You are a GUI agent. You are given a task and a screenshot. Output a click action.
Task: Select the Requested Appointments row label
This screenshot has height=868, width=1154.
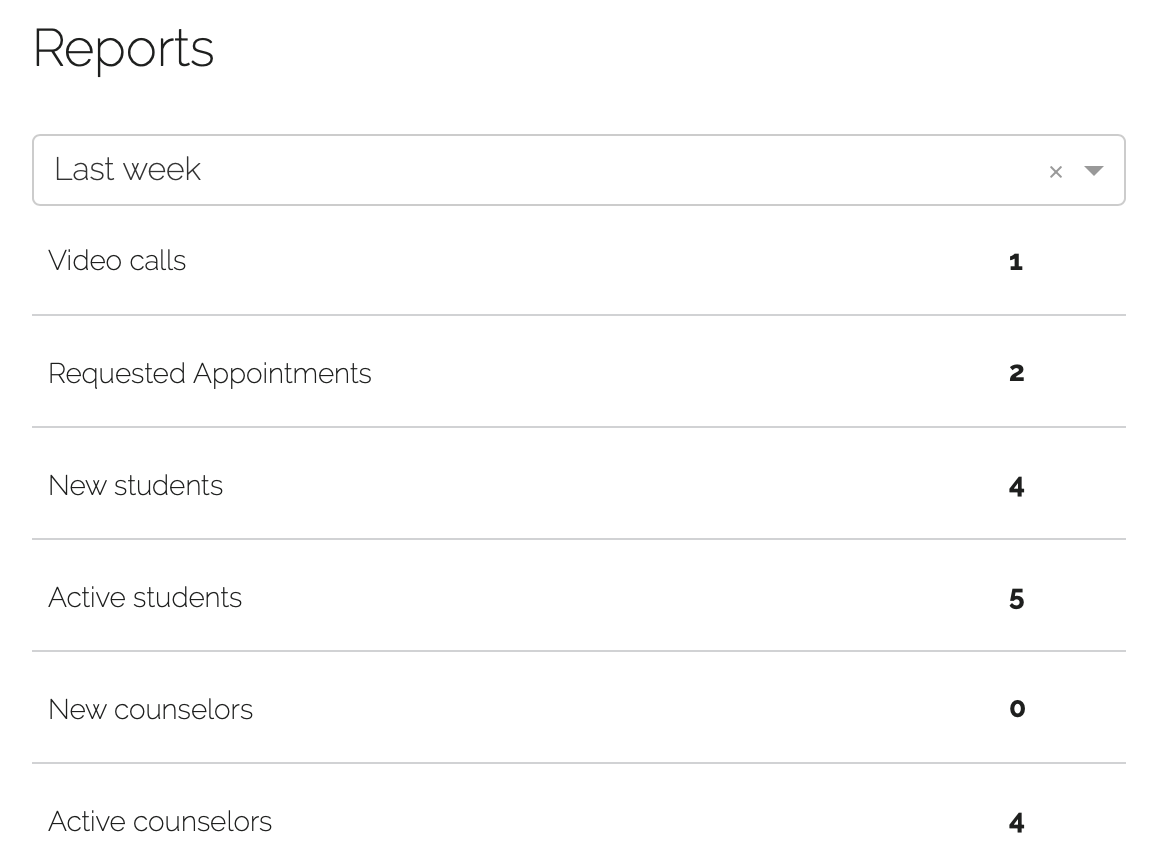pos(209,374)
